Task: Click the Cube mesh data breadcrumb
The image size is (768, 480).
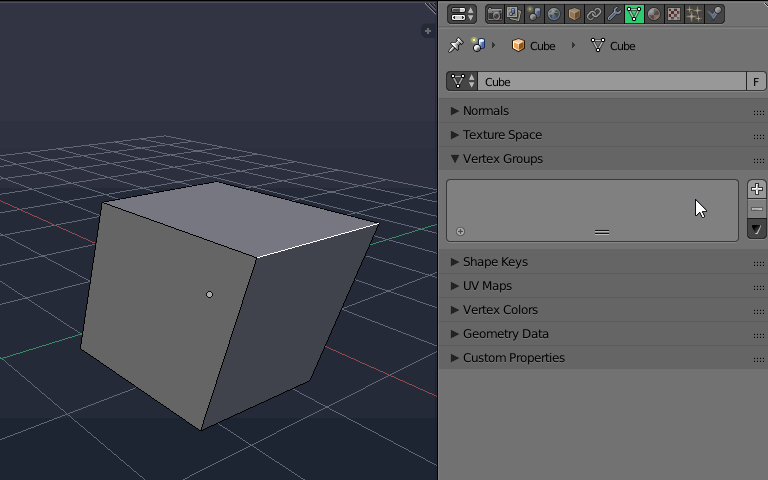Action: tap(613, 46)
